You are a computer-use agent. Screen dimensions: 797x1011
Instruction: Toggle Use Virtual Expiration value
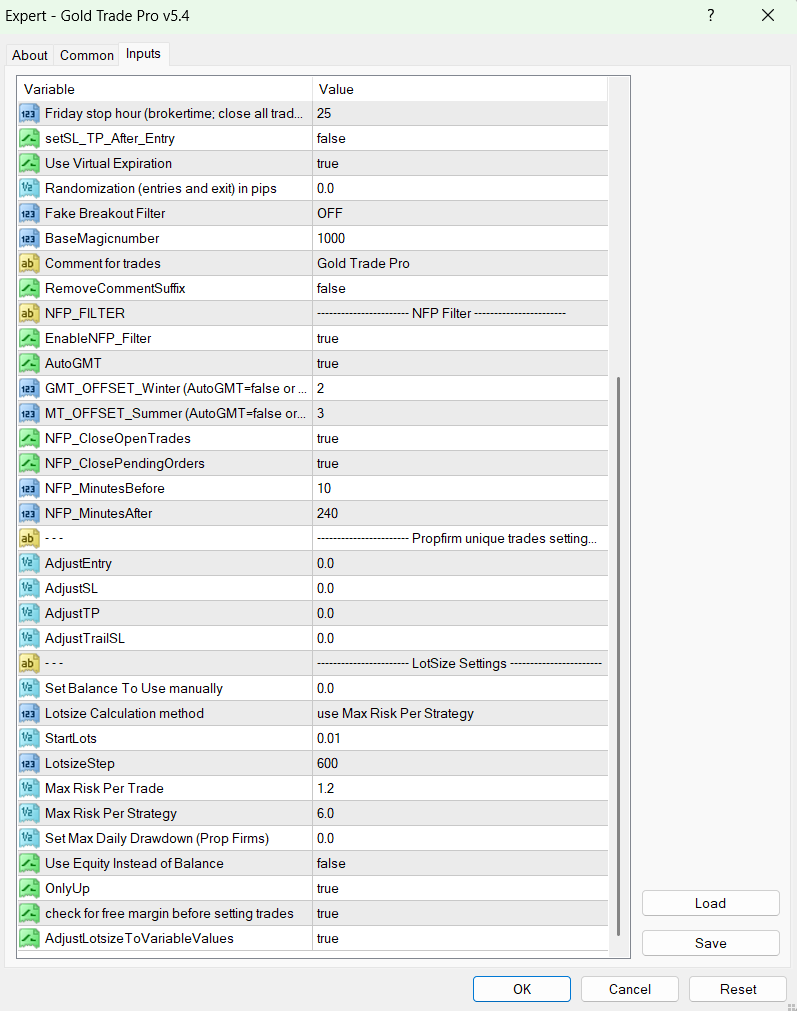click(459, 163)
